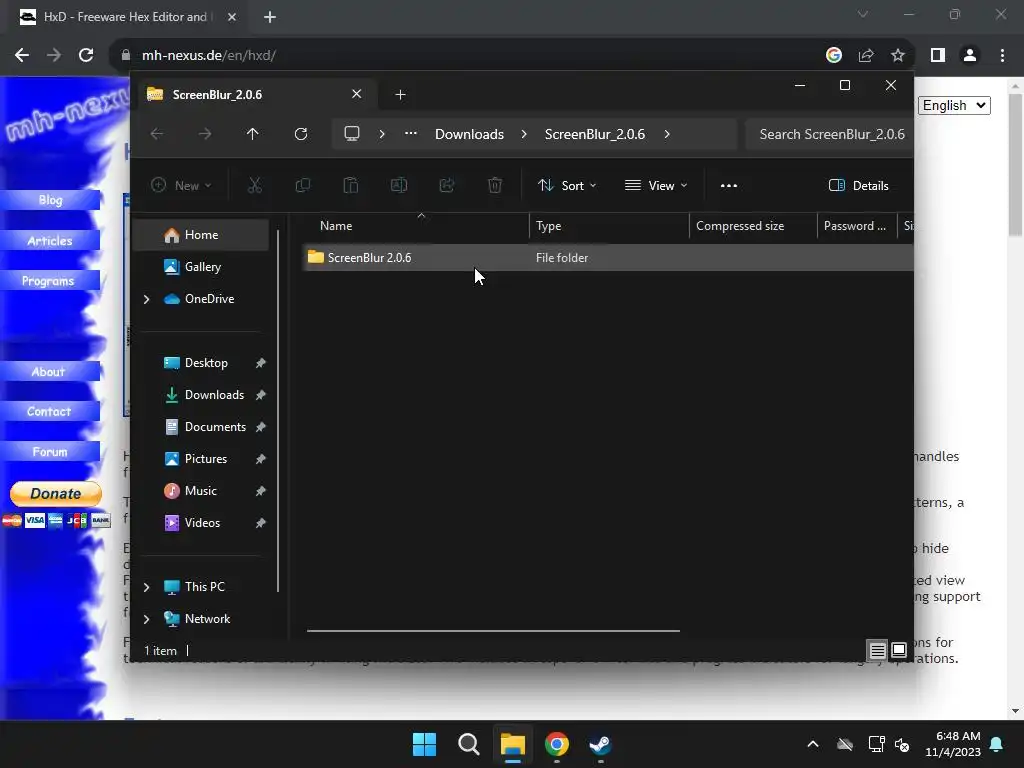Screen dimensions: 1024x768
Task: Click the Explorer horizontal scrollbar
Action: pos(493,631)
